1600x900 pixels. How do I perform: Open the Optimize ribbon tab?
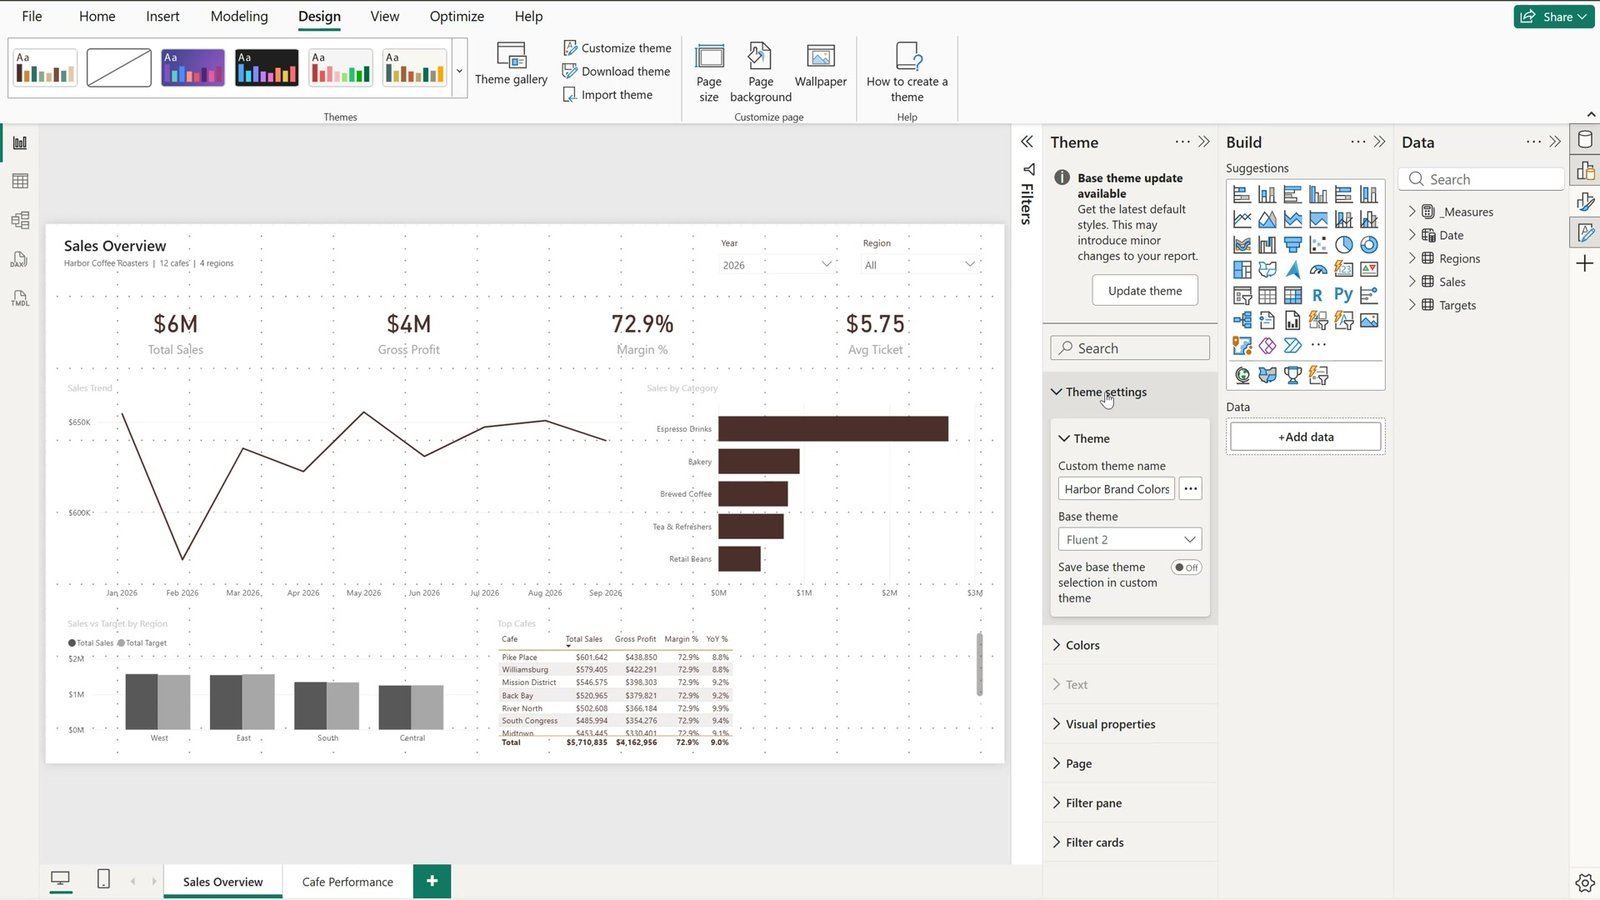[457, 16]
